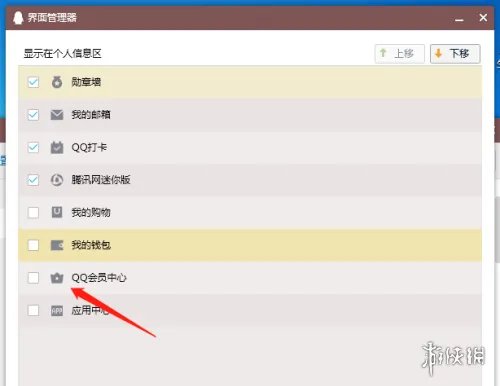Click the 显示在个人信息区 heading

[62, 53]
